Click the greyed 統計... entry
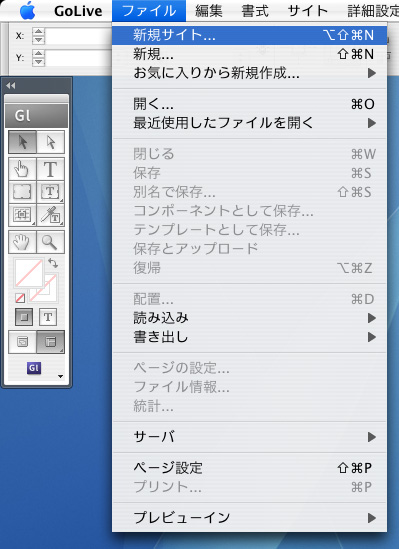 coord(249,406)
